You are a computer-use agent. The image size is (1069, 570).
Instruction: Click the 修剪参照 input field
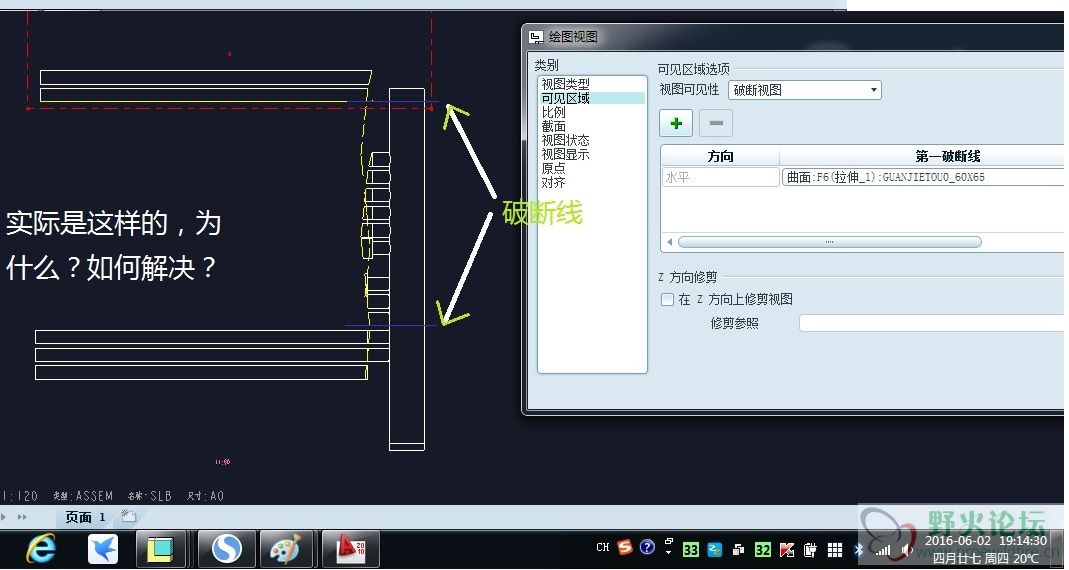931,323
